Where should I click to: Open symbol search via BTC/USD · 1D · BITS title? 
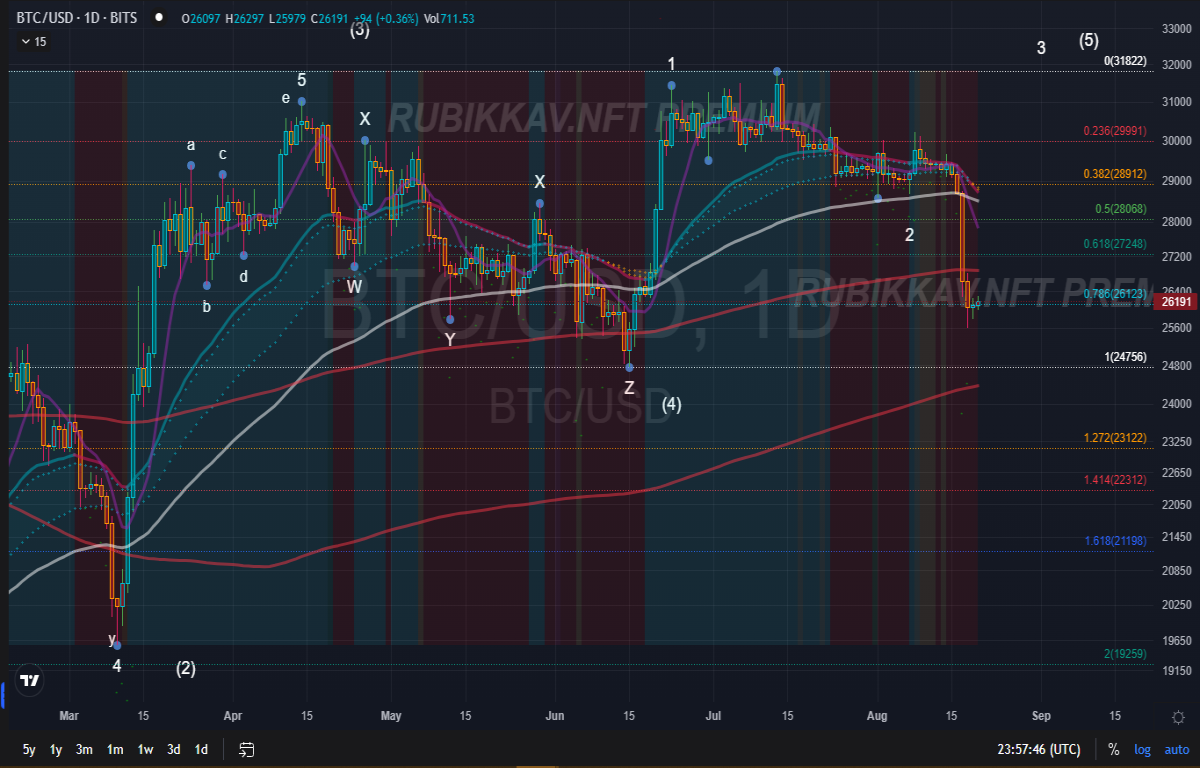coord(77,18)
